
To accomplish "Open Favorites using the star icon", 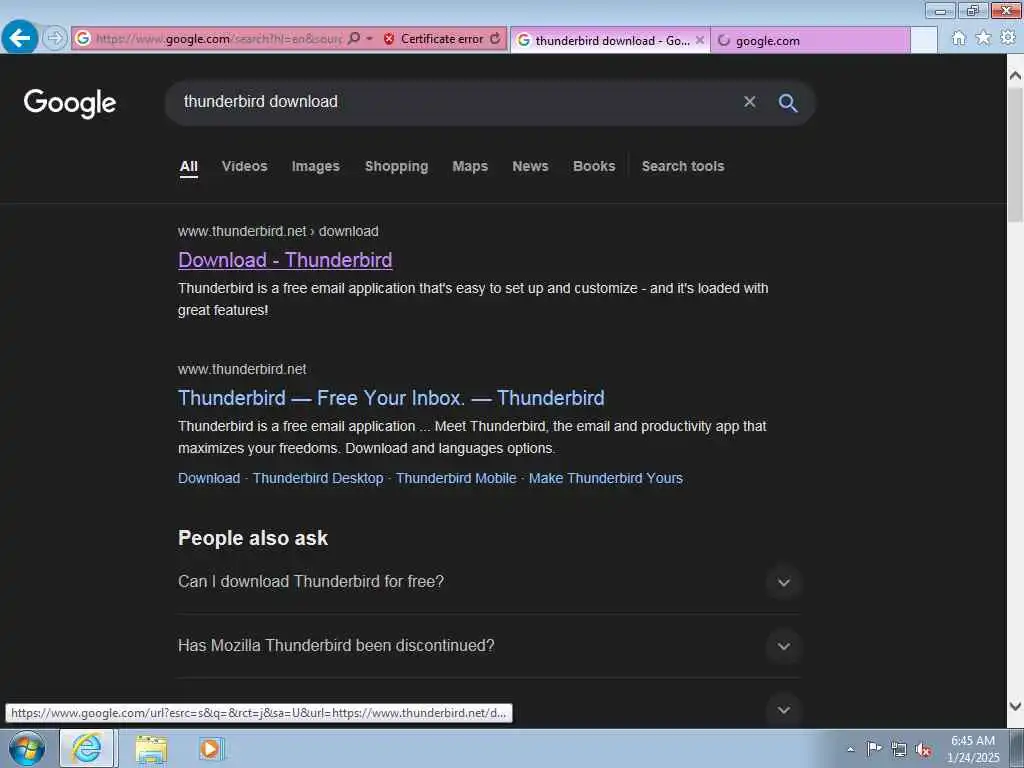I will [983, 38].
